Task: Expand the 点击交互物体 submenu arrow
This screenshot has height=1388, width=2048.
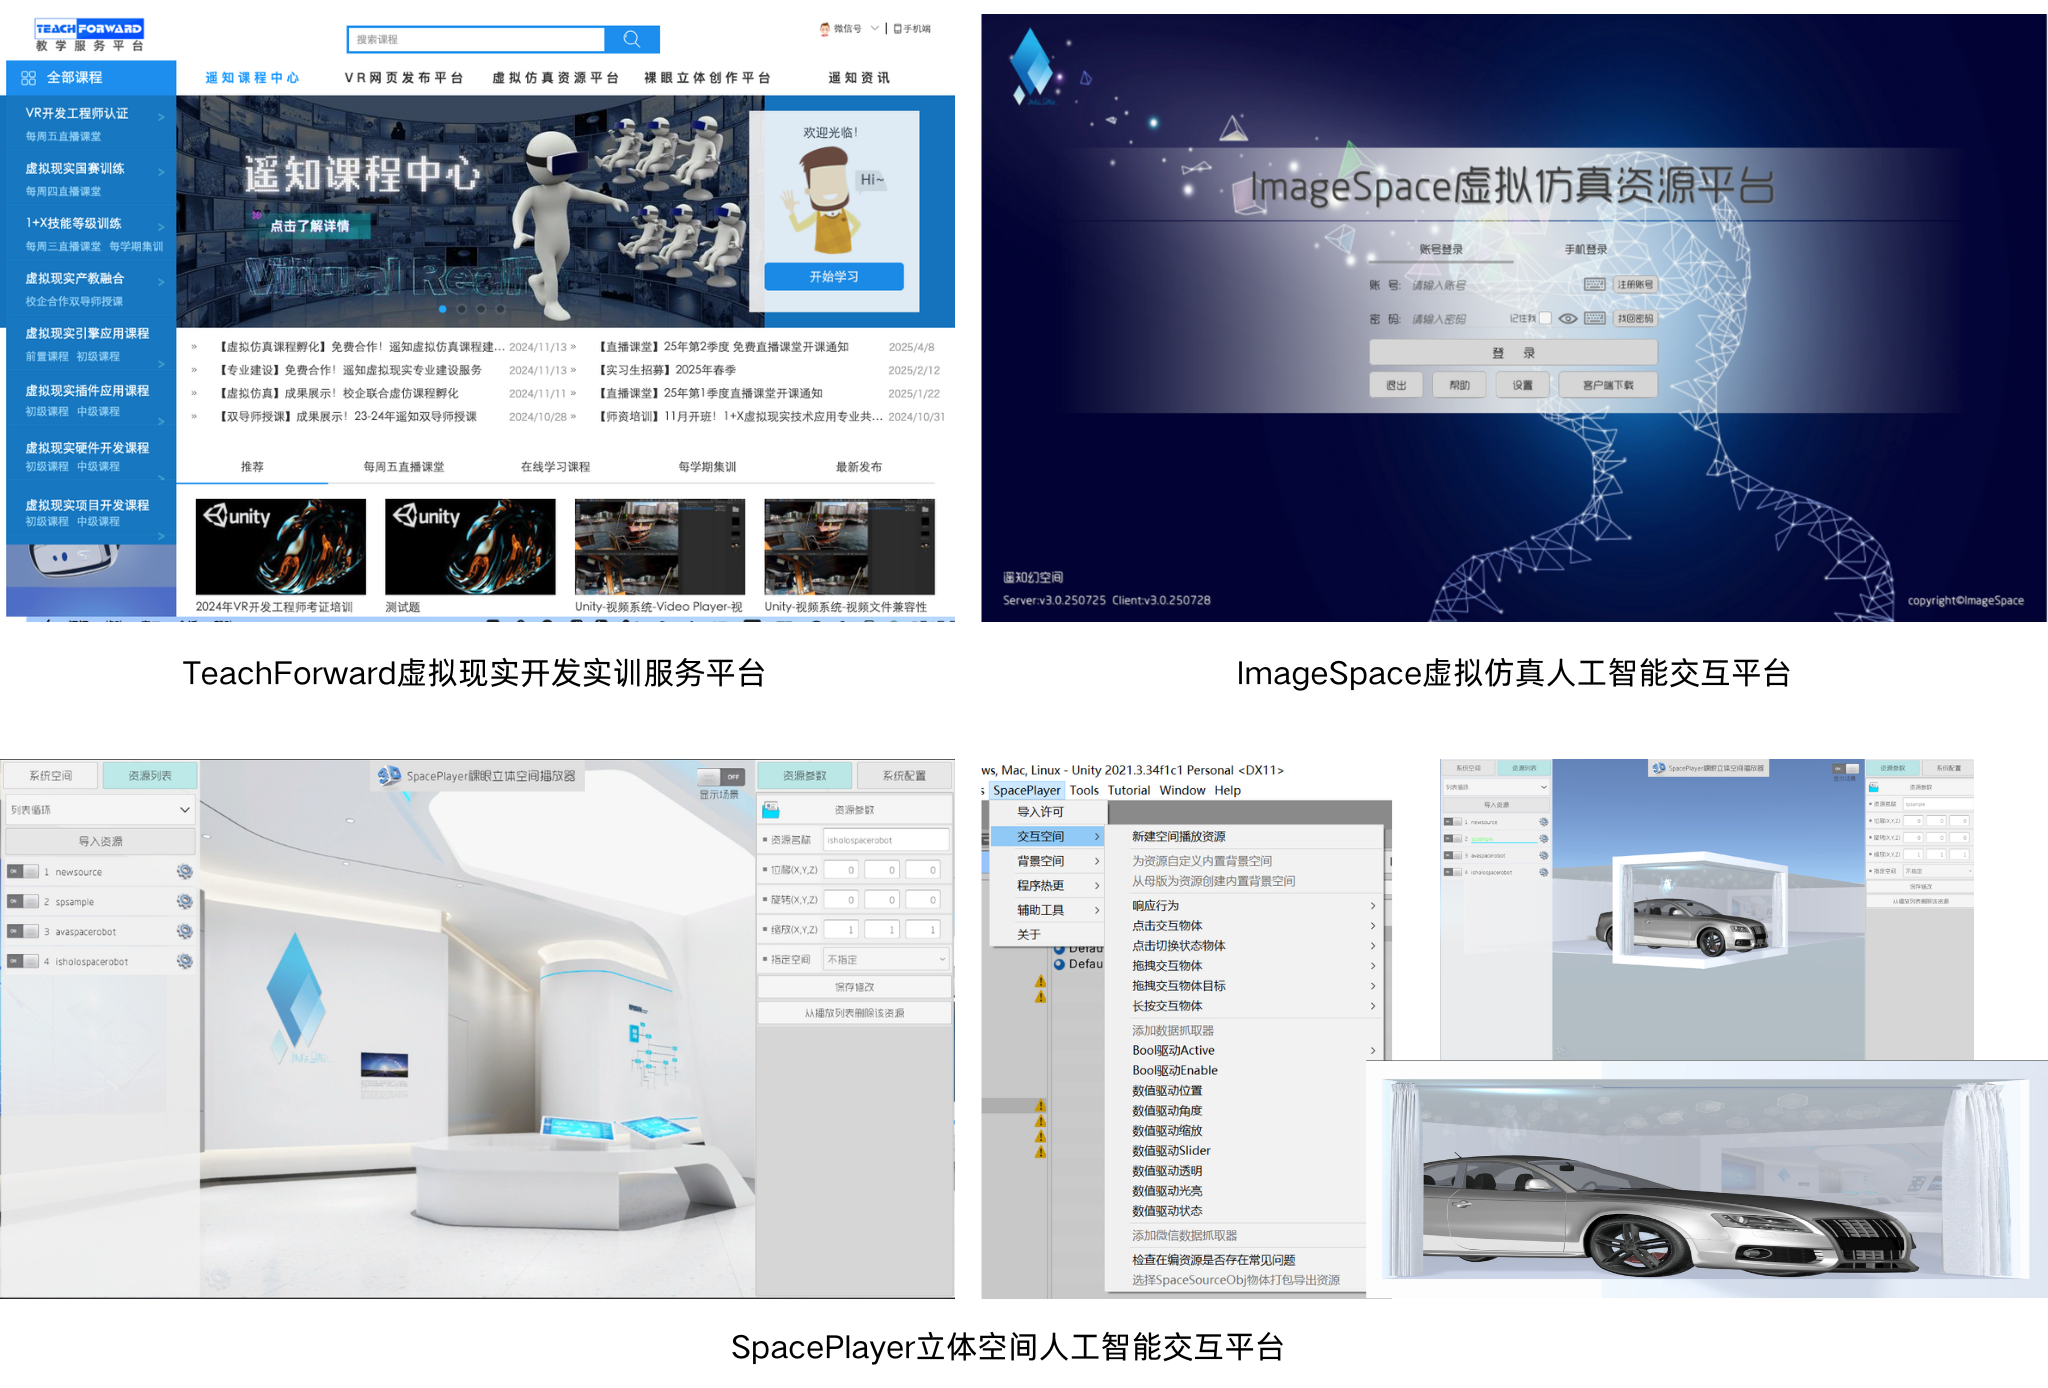Action: [1373, 926]
